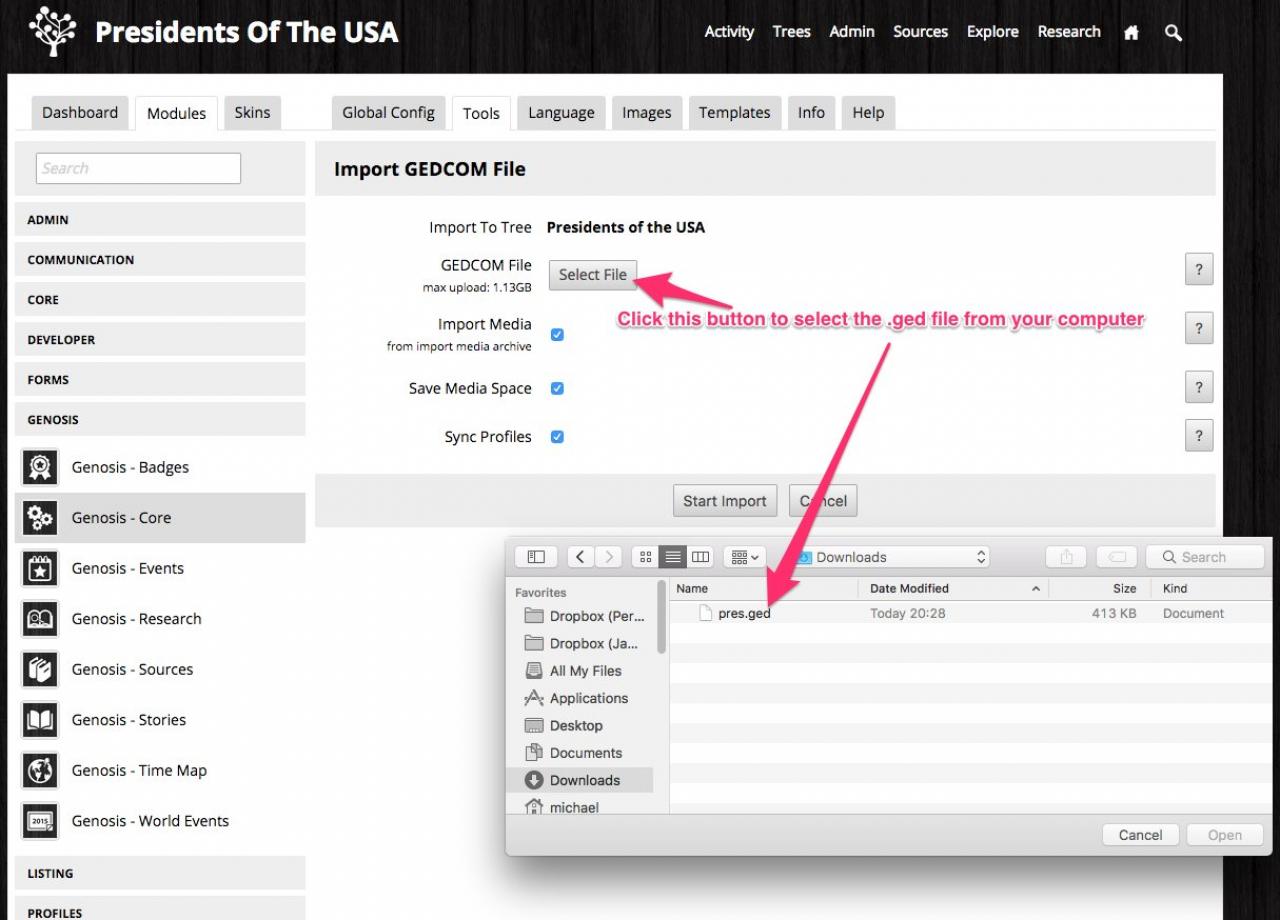
Task: Disable the Sync Profiles checkbox
Action: tap(557, 437)
